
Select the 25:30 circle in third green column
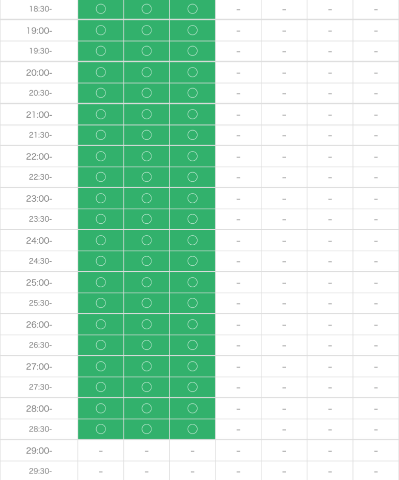pyautogui.click(x=192, y=303)
